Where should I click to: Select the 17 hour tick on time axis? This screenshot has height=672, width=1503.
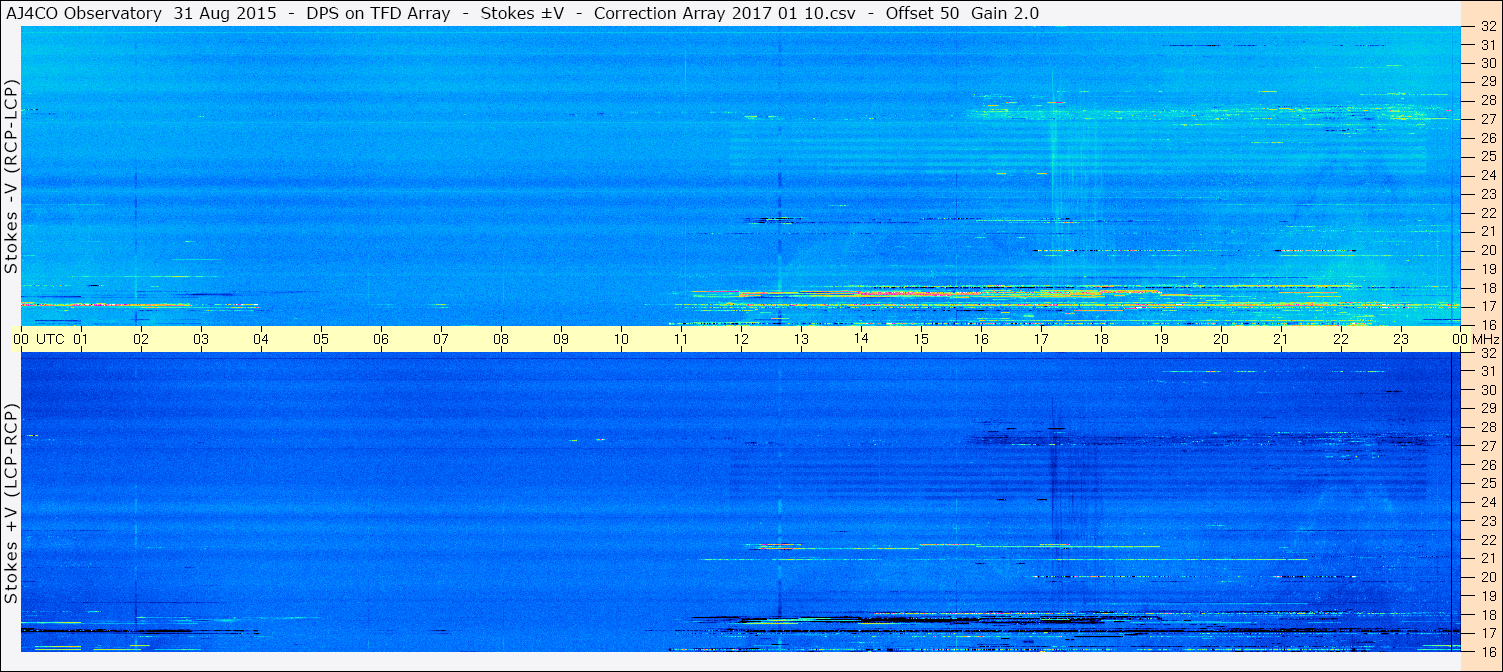pyautogui.click(x=1041, y=339)
